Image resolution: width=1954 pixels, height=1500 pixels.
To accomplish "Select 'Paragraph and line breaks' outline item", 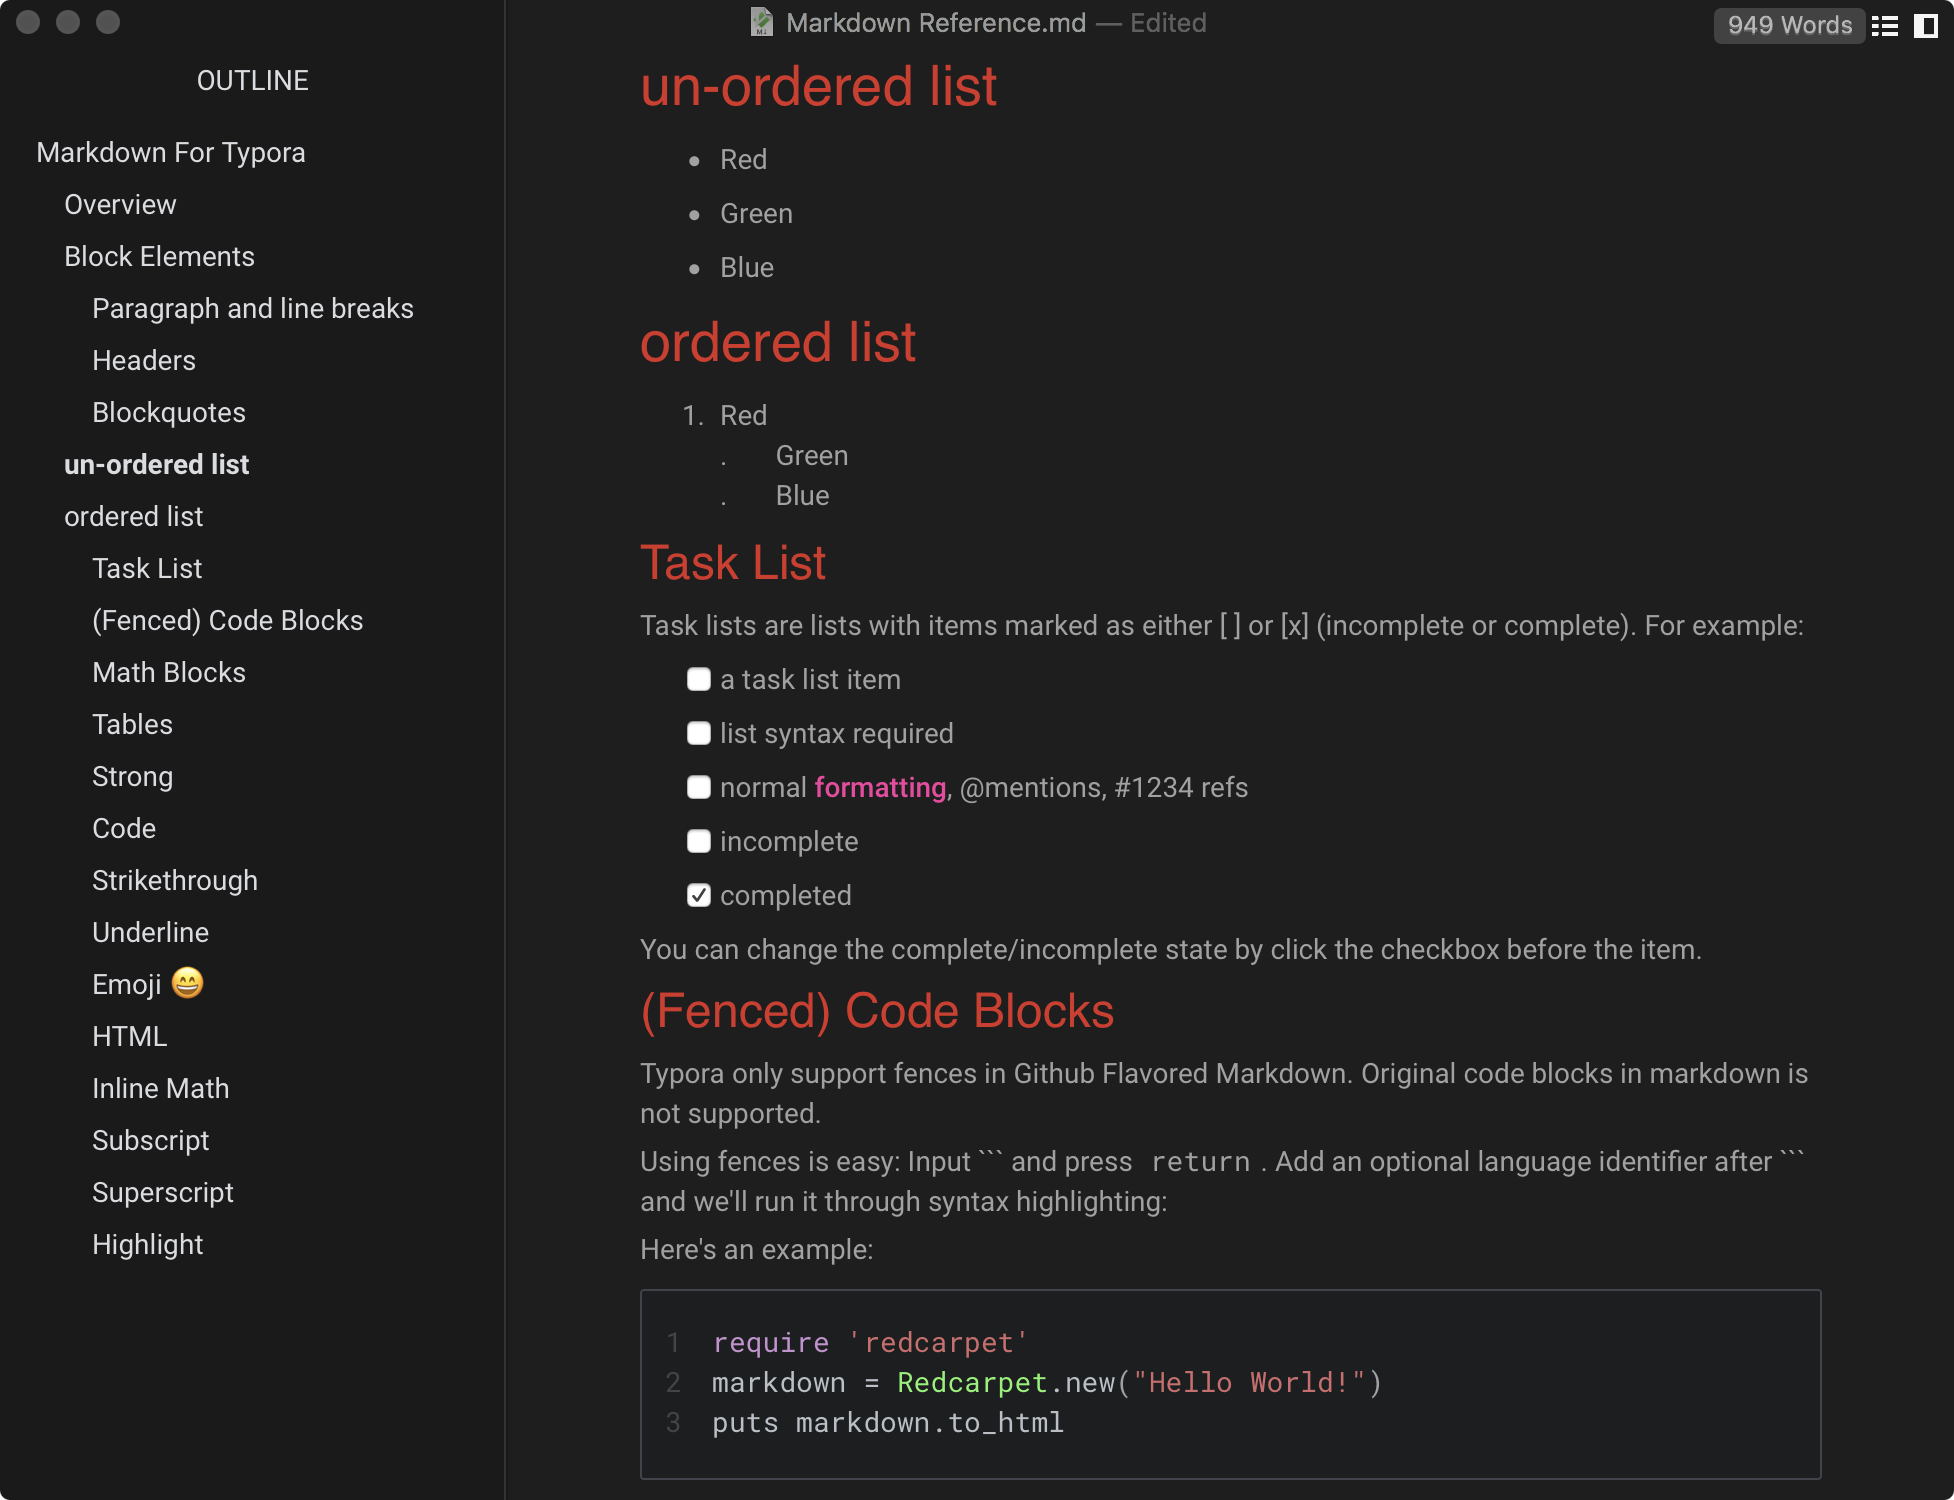I will coord(253,308).
